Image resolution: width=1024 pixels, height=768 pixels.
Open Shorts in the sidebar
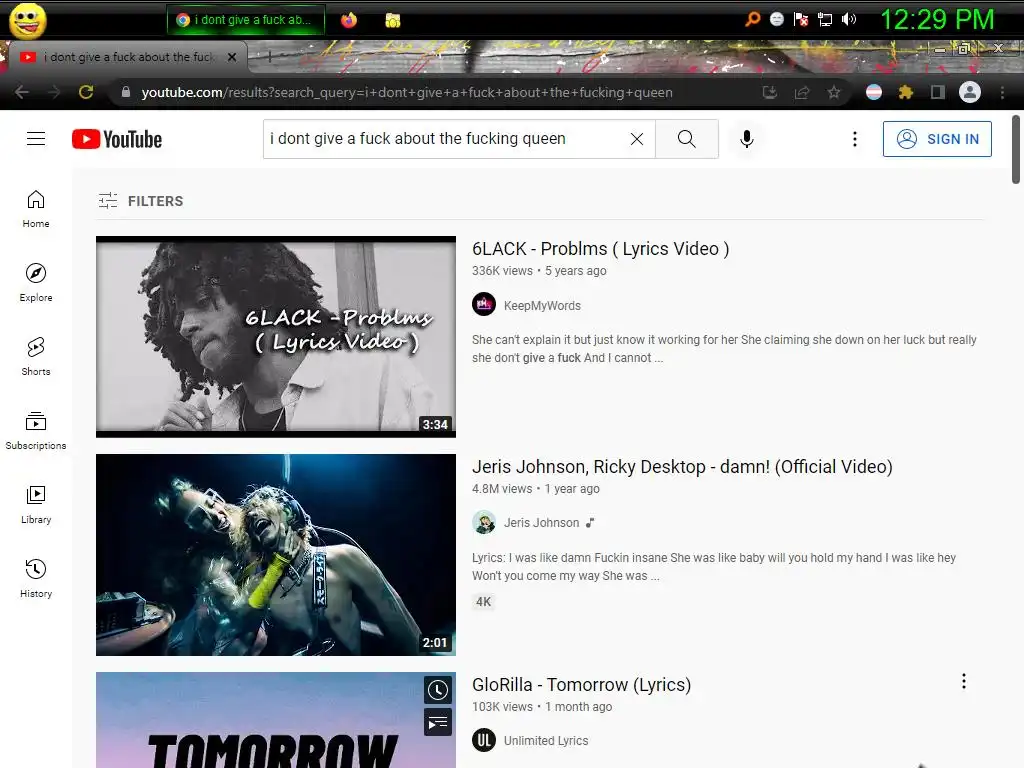pyautogui.click(x=36, y=357)
